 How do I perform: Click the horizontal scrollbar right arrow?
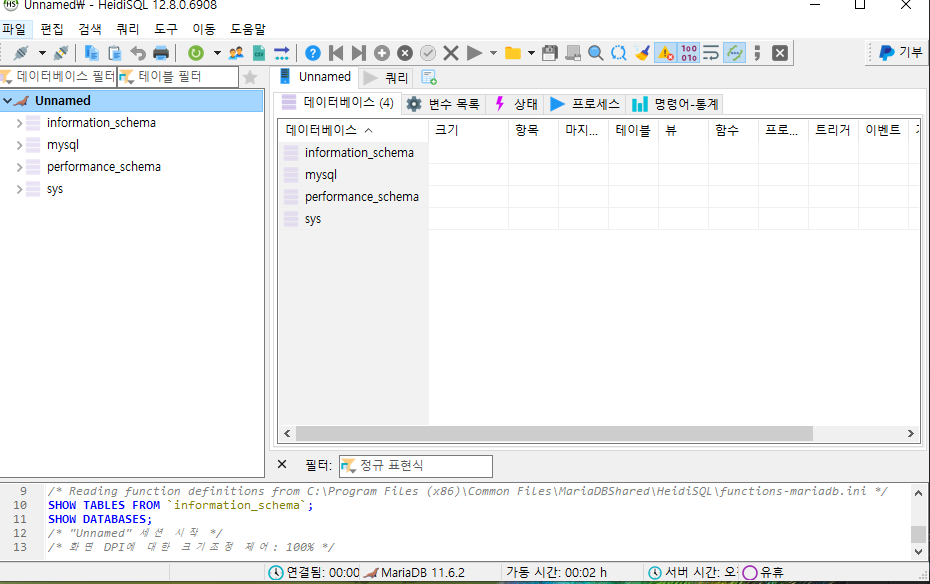(910, 433)
